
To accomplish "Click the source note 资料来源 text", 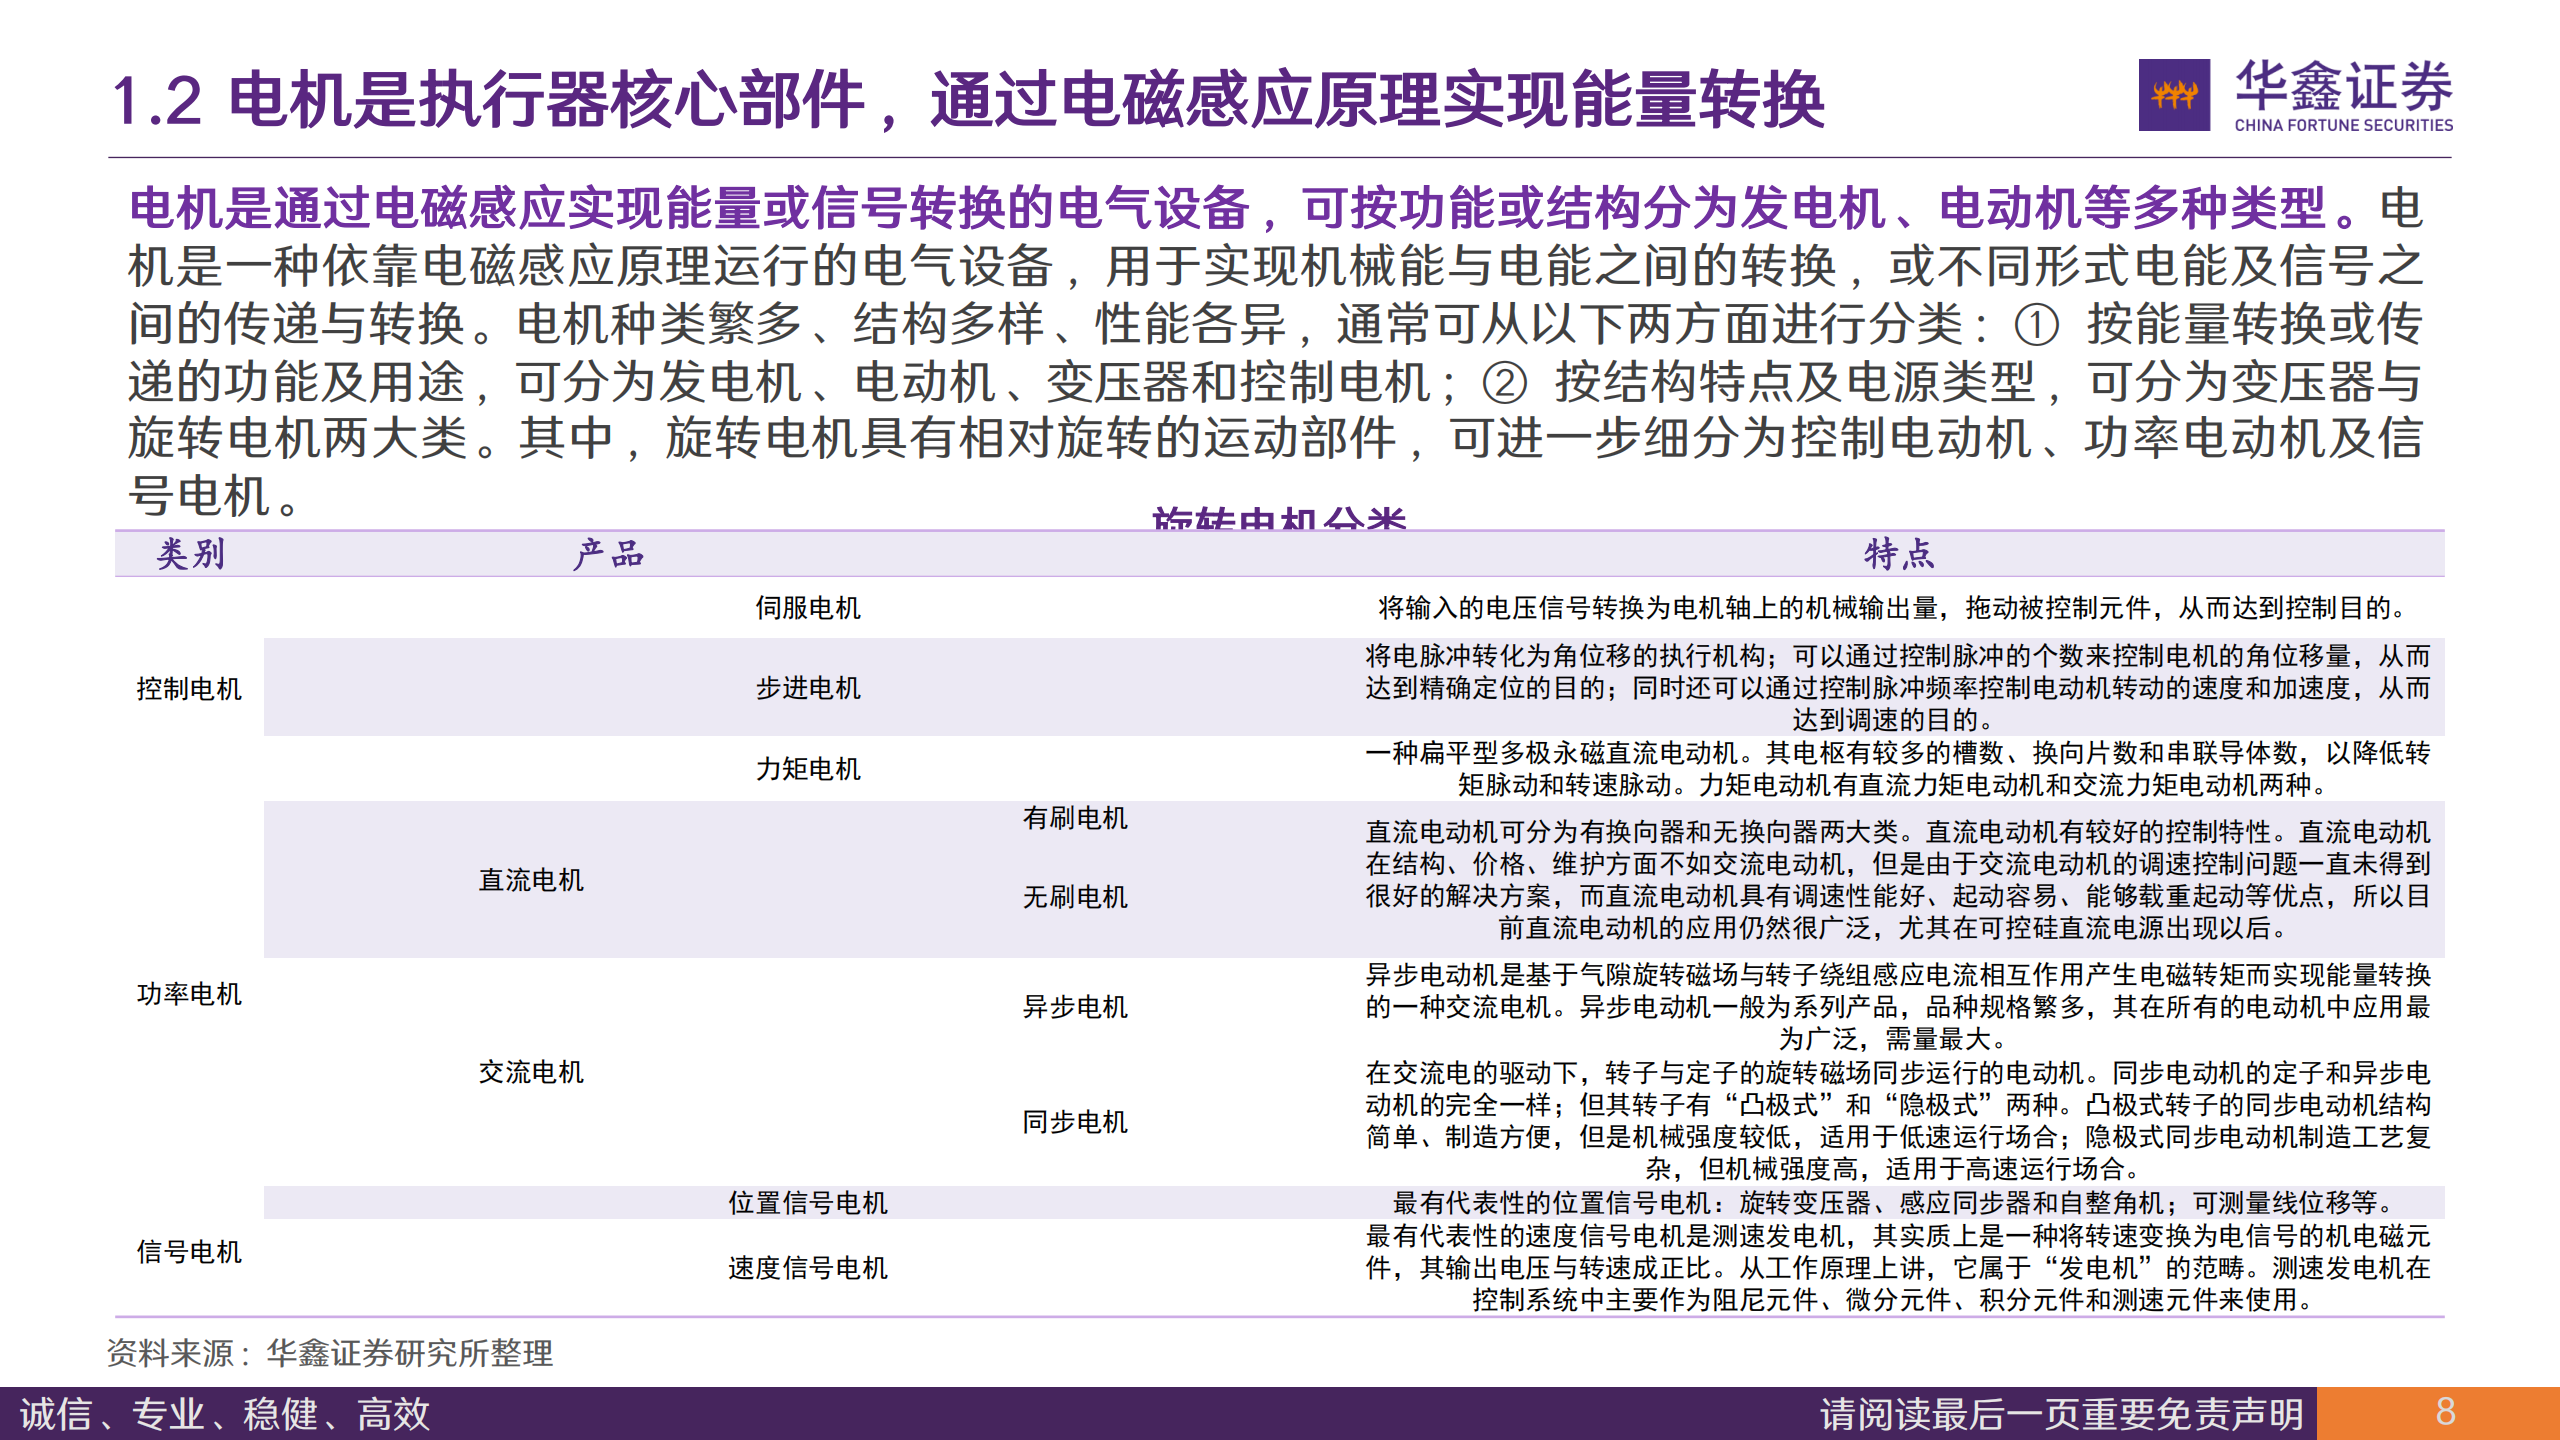I will 330,1353.
